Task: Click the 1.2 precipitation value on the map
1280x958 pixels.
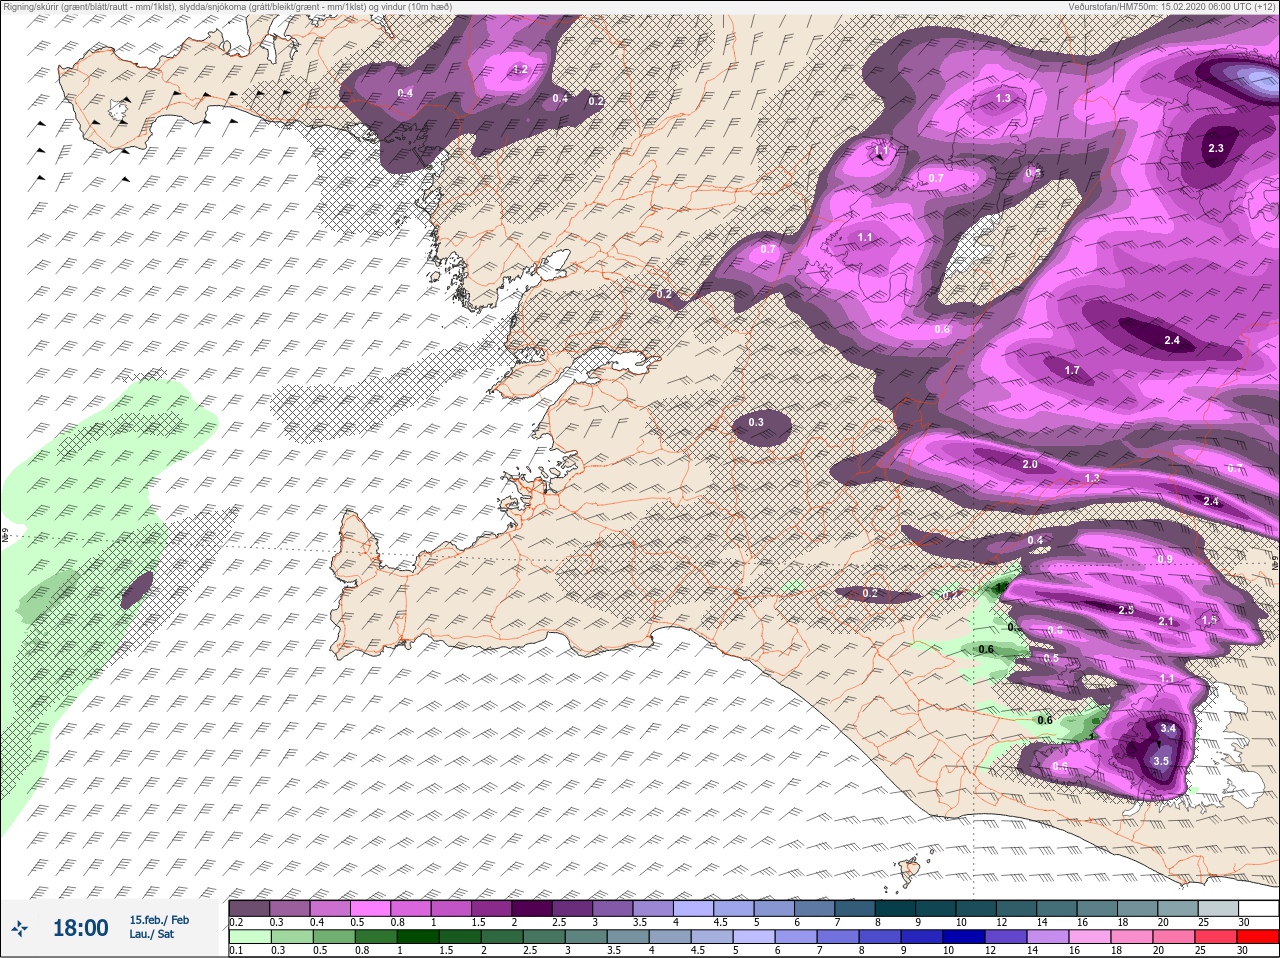Action: point(520,69)
